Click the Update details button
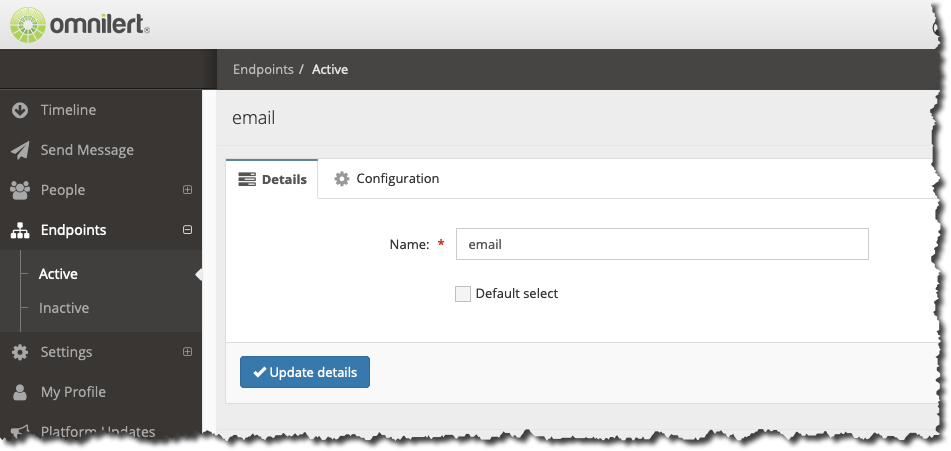The image size is (951, 451). (x=305, y=372)
